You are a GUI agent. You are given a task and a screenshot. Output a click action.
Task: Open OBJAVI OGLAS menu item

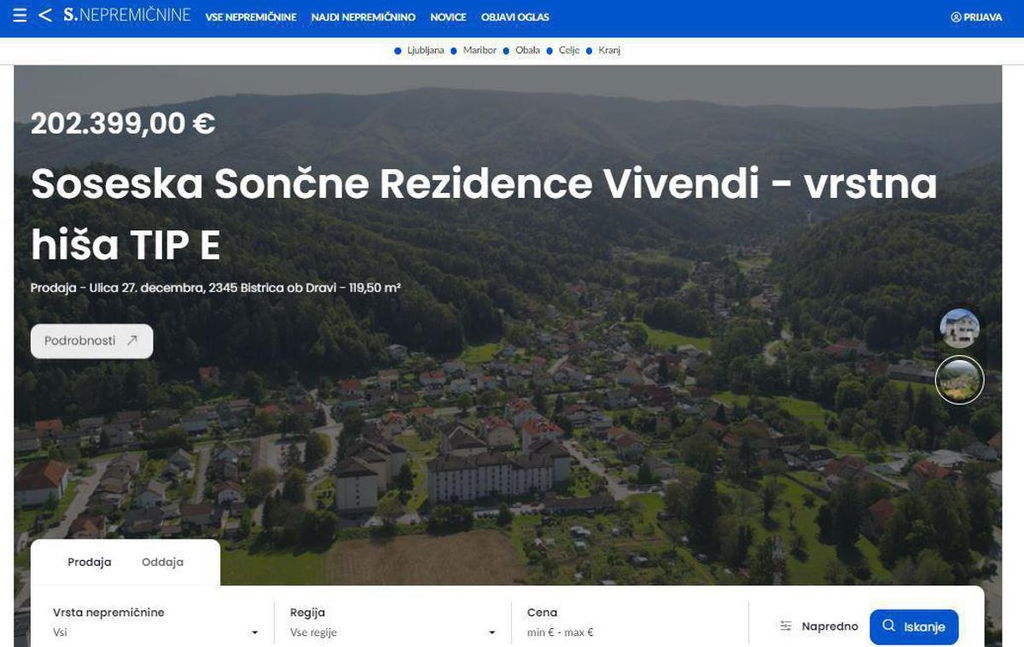pyautogui.click(x=515, y=17)
